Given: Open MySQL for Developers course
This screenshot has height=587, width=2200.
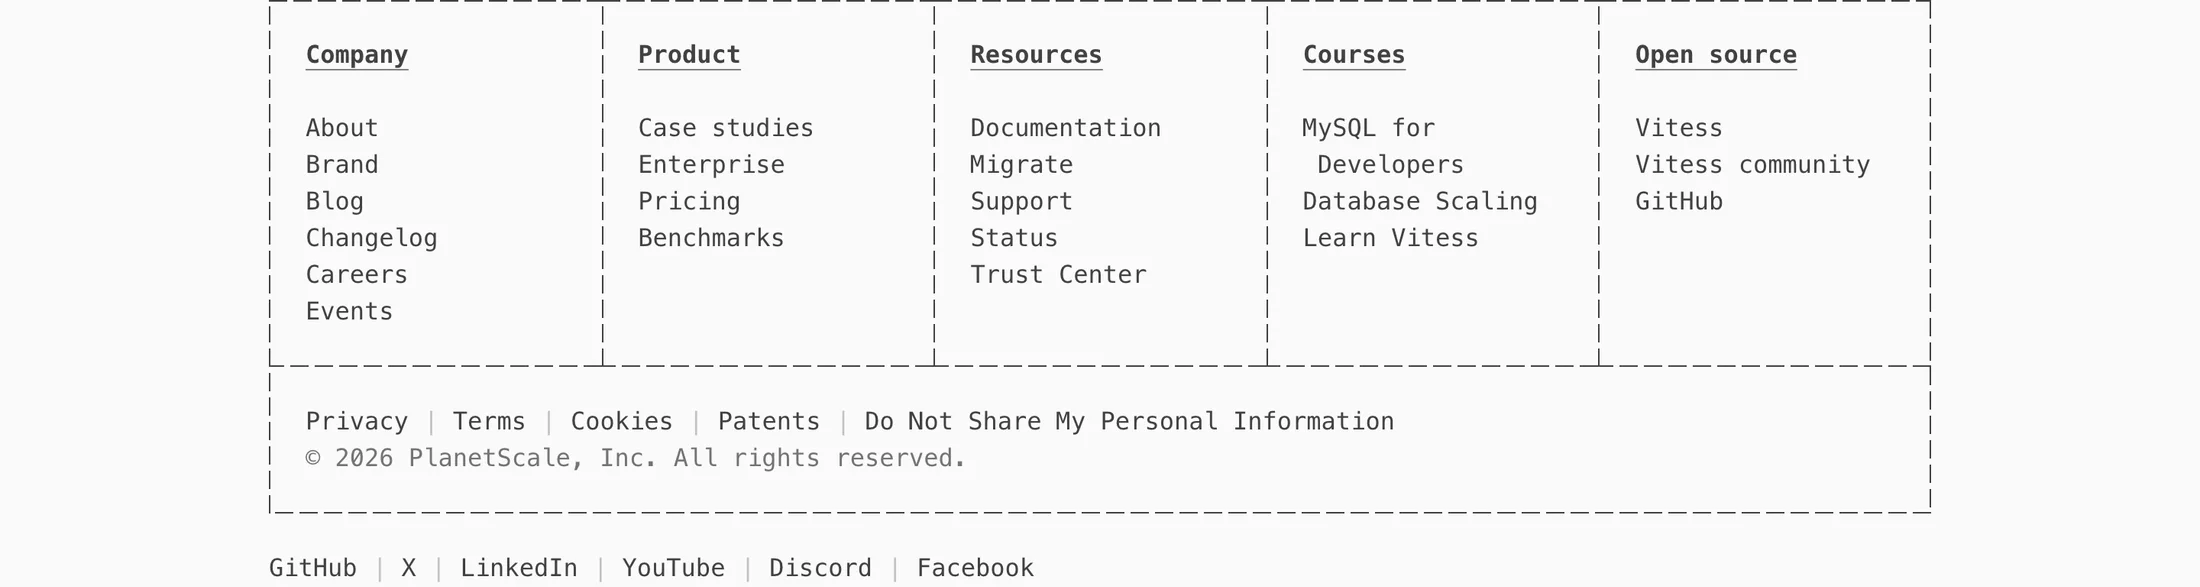Looking at the screenshot, I should tap(1383, 146).
